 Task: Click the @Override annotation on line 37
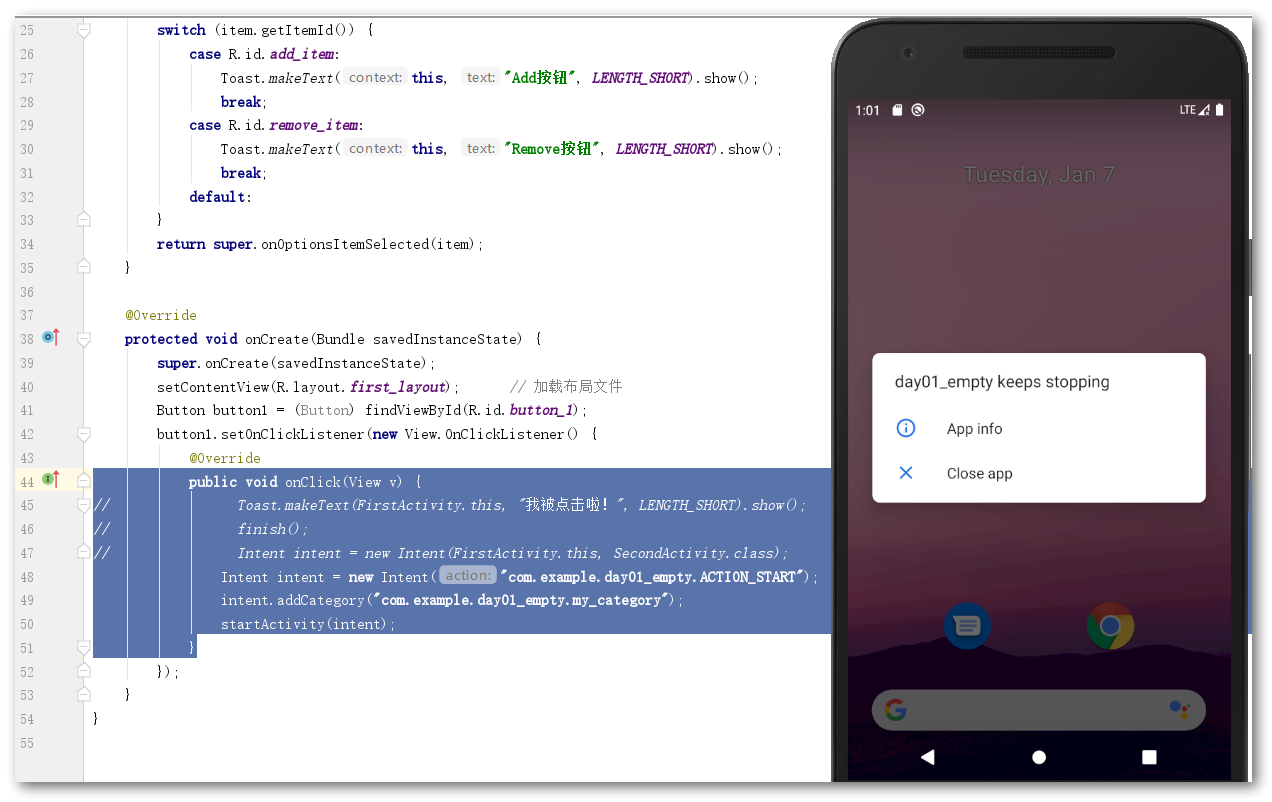(160, 315)
